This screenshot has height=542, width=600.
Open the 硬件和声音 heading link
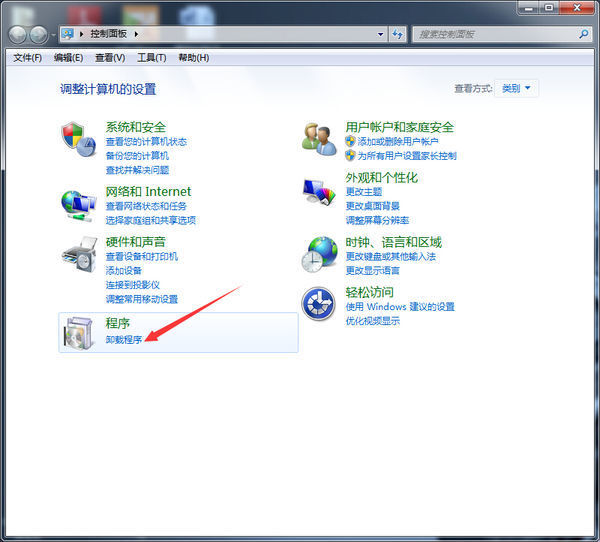tap(135, 242)
